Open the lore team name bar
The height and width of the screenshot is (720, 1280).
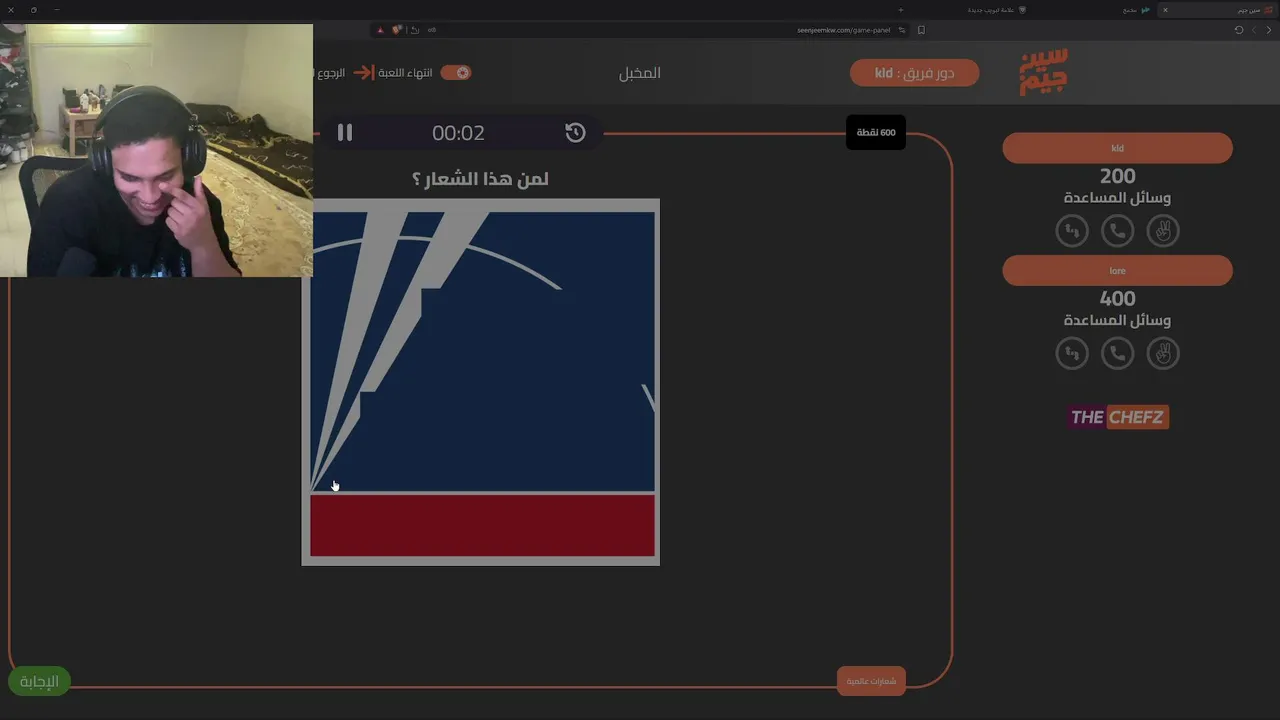coord(1117,270)
